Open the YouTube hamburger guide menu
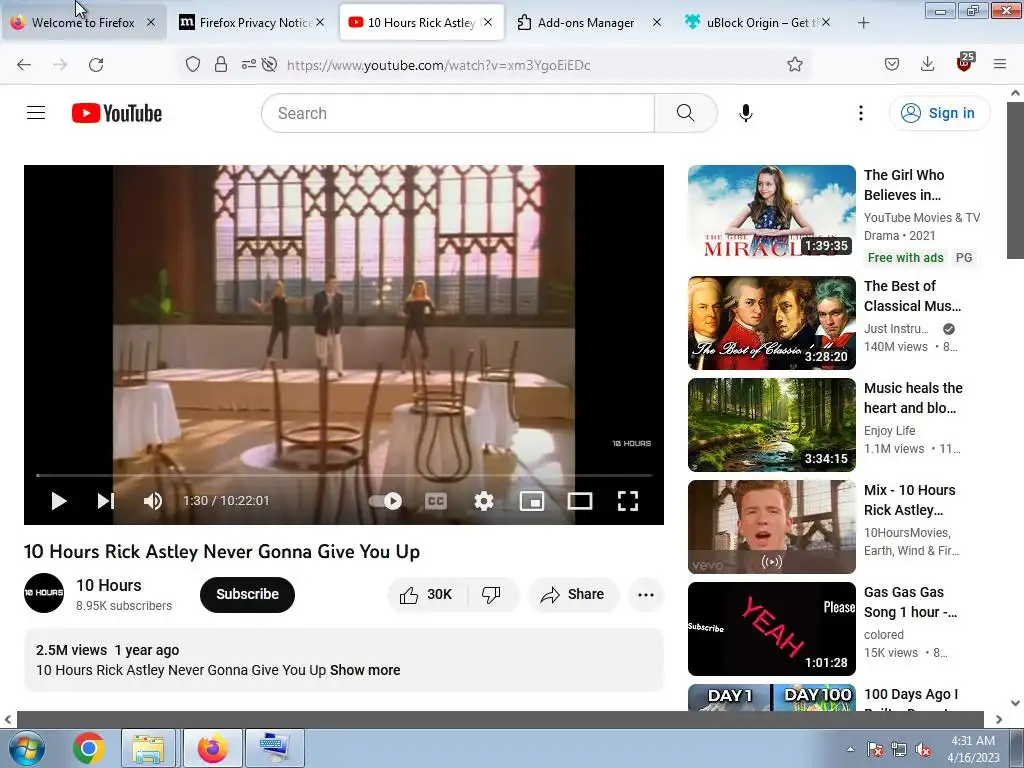Screen dimensions: 1024x768 point(36,113)
